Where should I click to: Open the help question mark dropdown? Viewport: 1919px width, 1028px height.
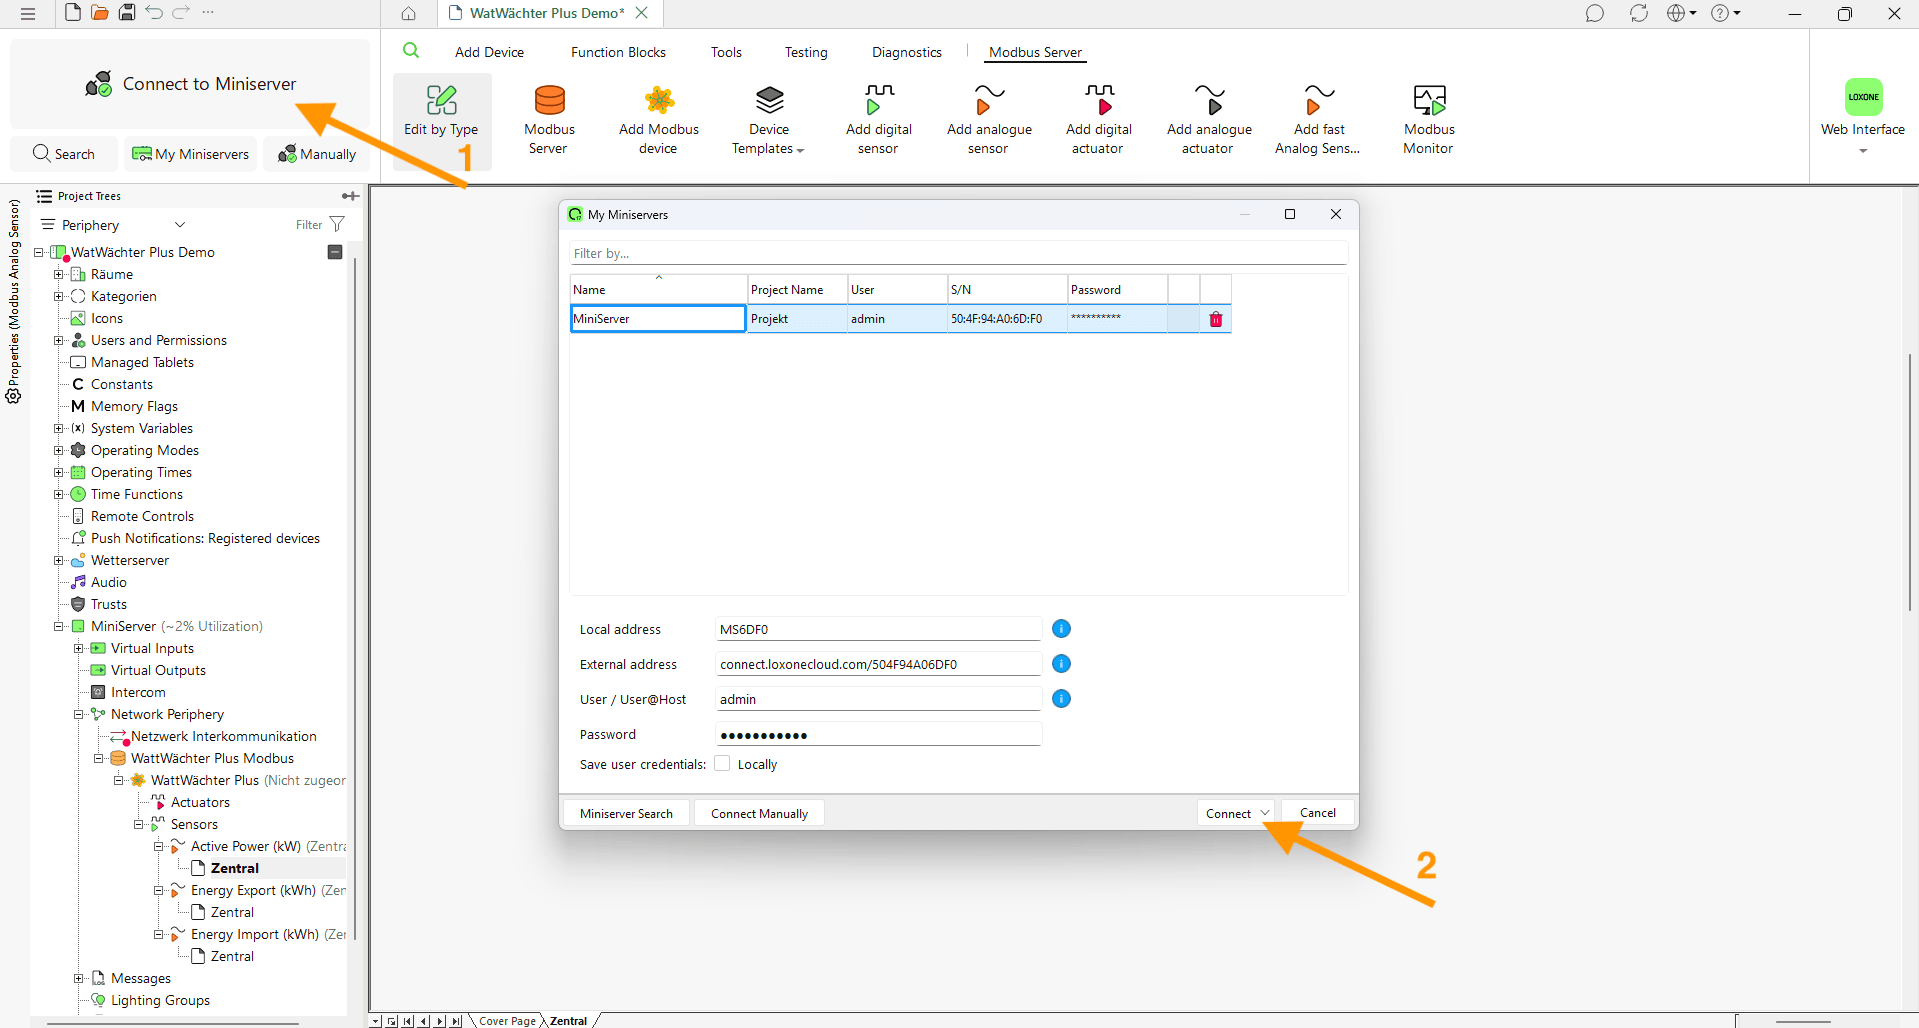(1726, 13)
